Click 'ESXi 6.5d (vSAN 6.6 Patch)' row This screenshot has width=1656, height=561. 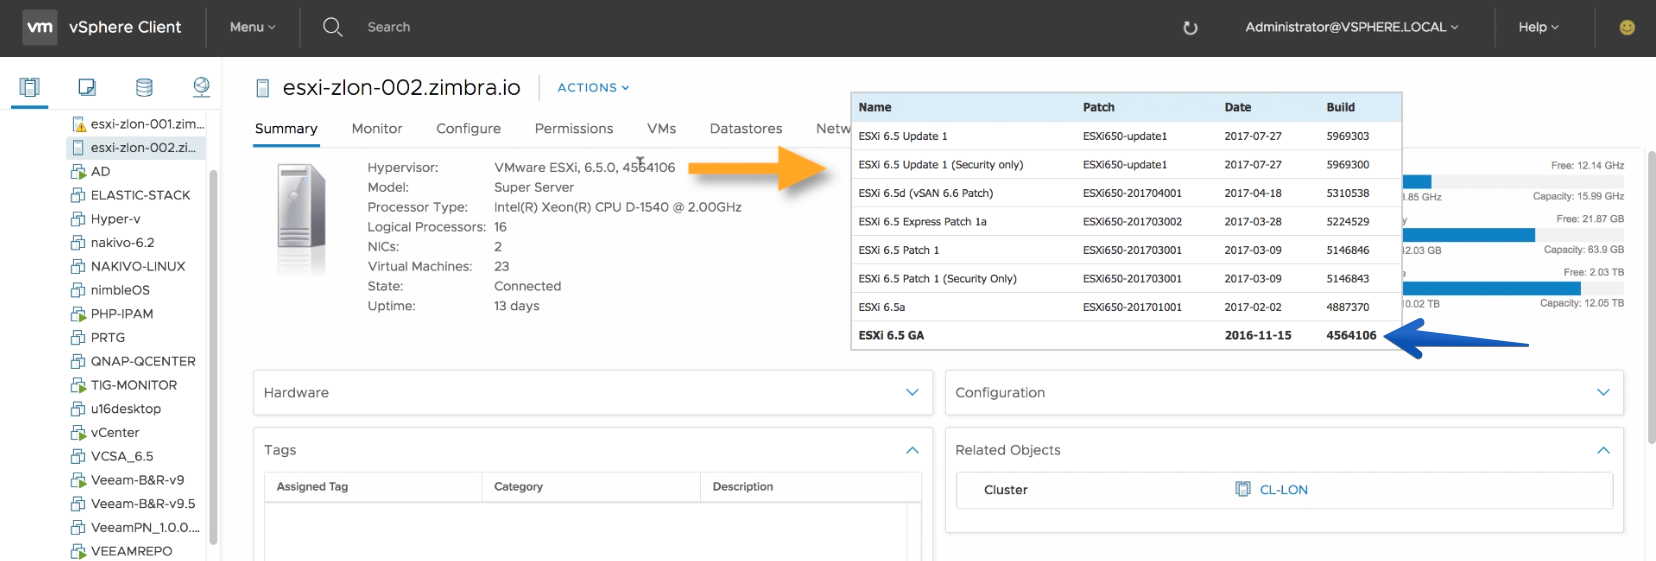coord(1126,193)
